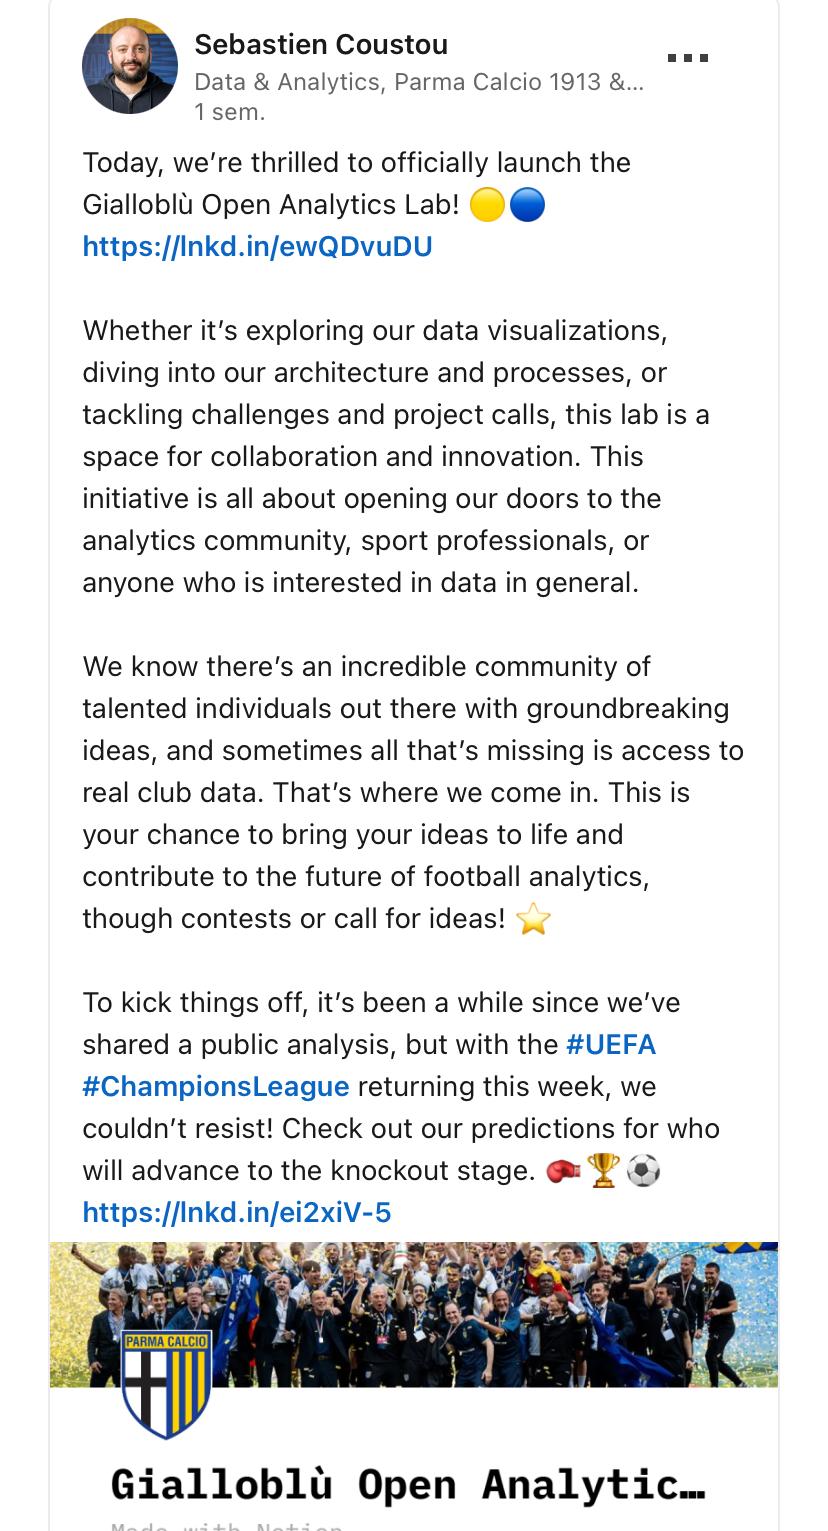Viewport: 828px width, 1531px height.
Task: Click the author name Sebastien Coustou
Action: 321,44
